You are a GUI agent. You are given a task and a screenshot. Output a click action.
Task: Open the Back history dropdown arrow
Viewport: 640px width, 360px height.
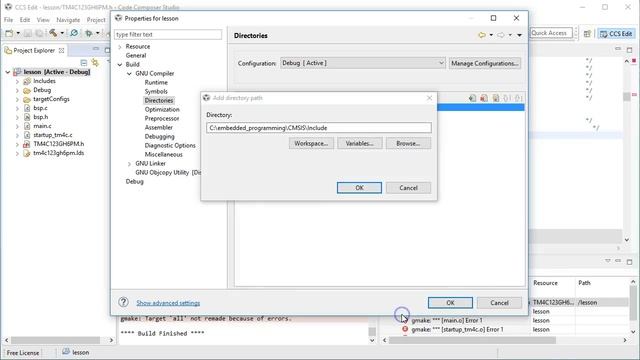(x=491, y=35)
